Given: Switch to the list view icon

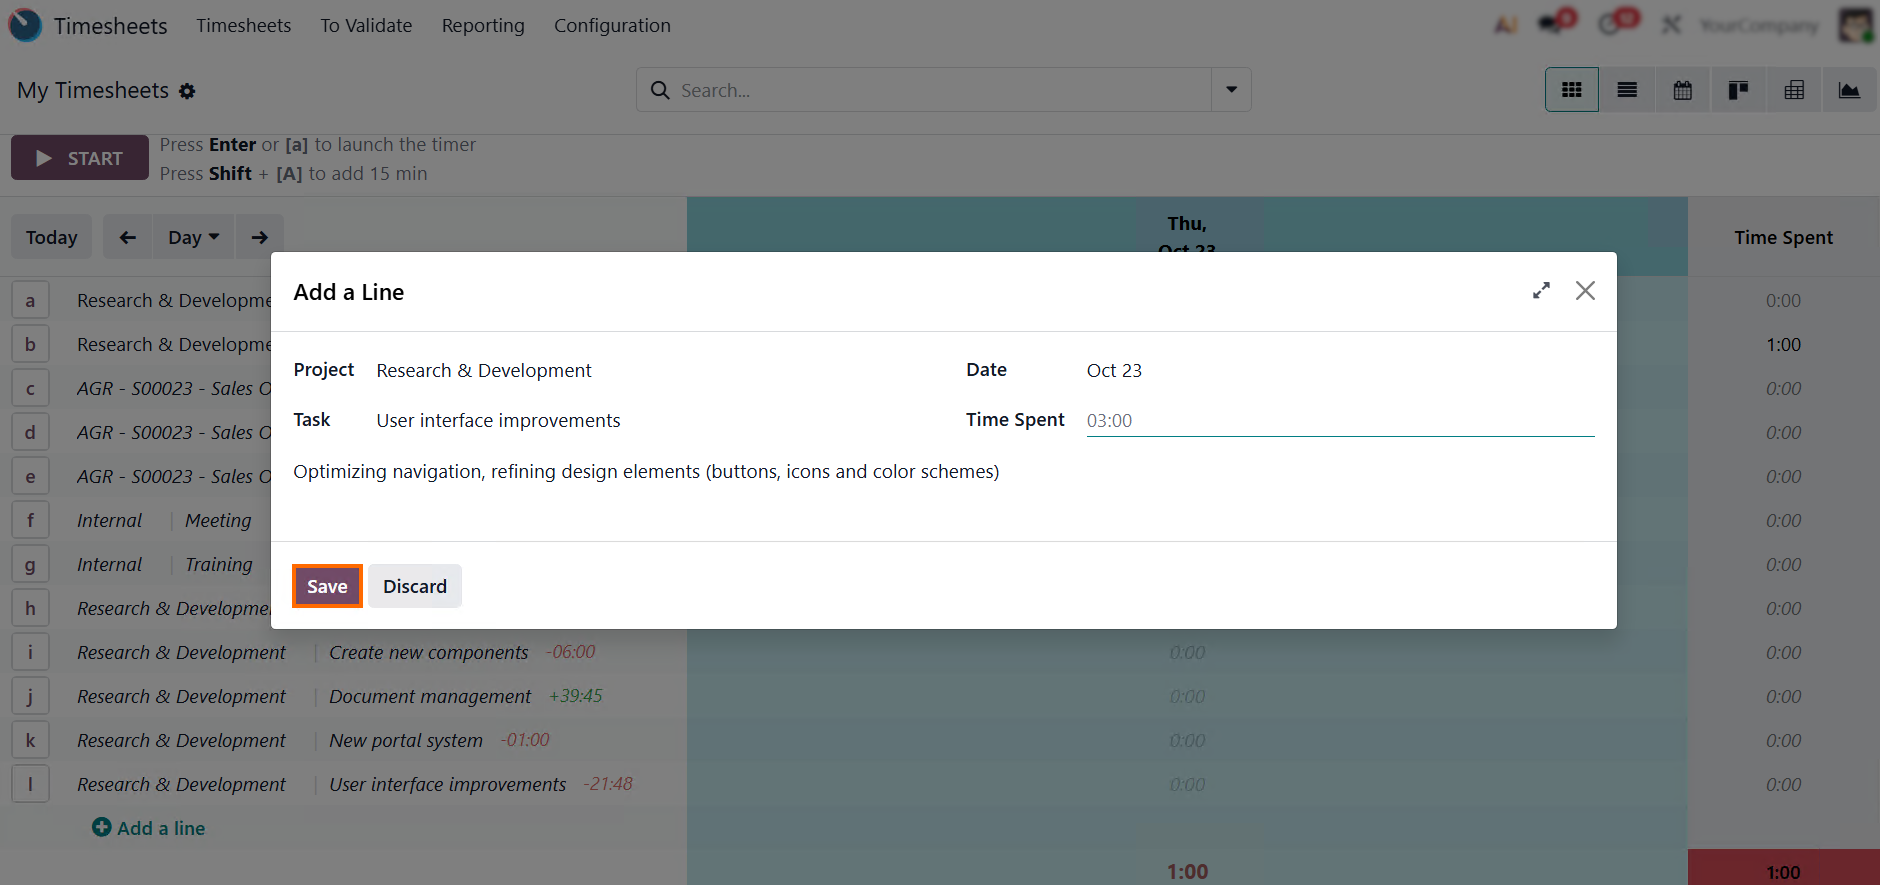Looking at the screenshot, I should [x=1627, y=90].
